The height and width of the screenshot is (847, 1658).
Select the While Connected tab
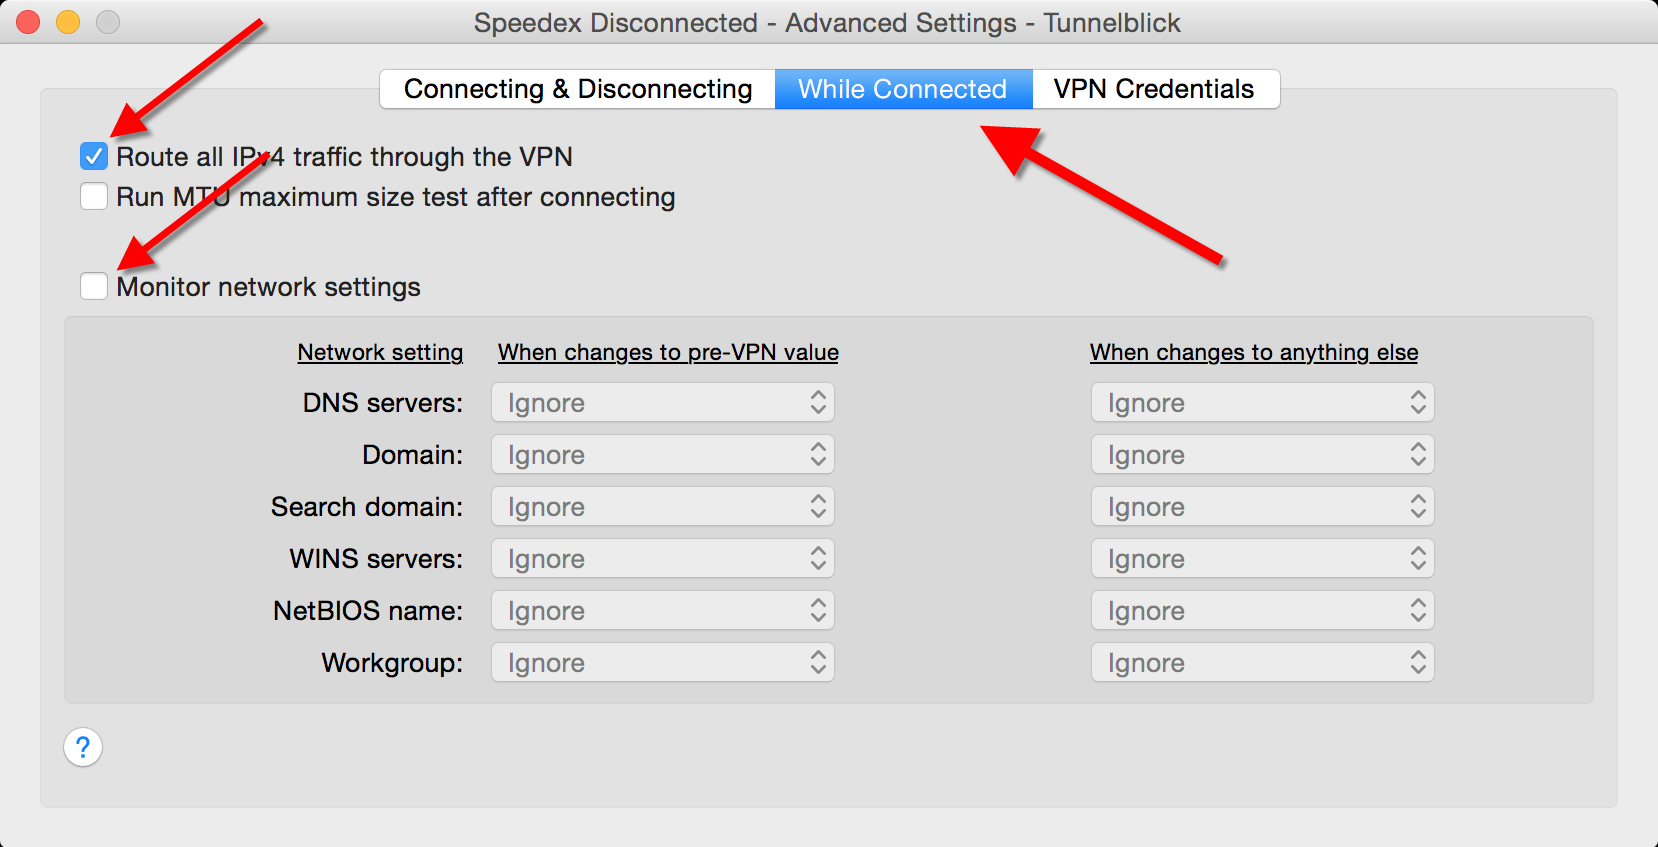coord(902,89)
